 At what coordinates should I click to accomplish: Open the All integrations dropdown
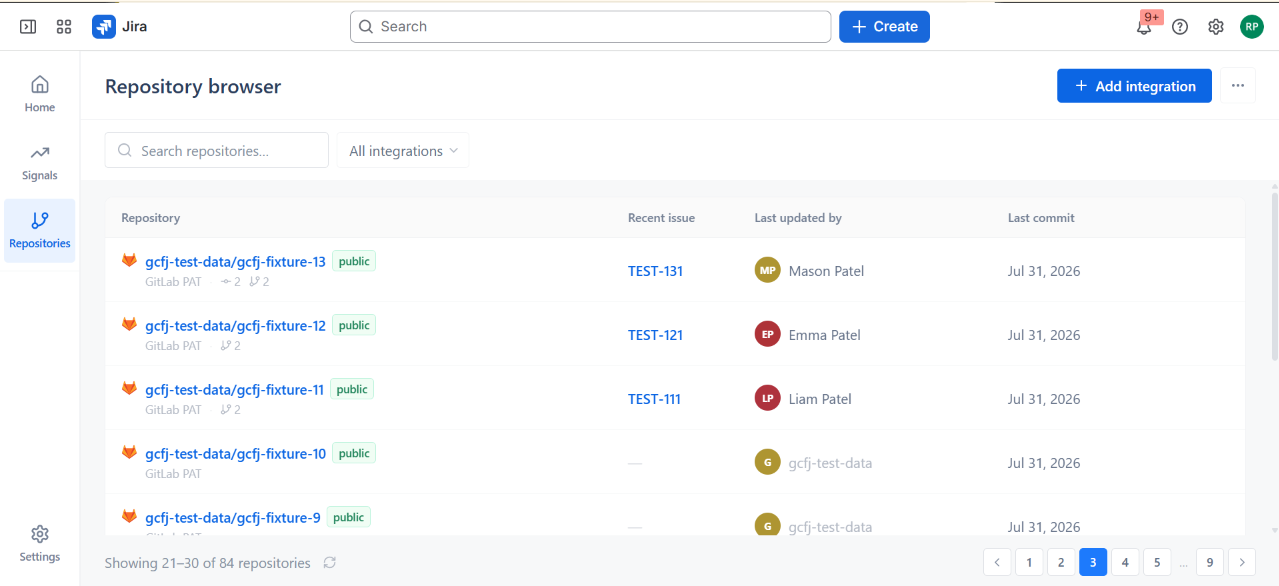point(403,151)
